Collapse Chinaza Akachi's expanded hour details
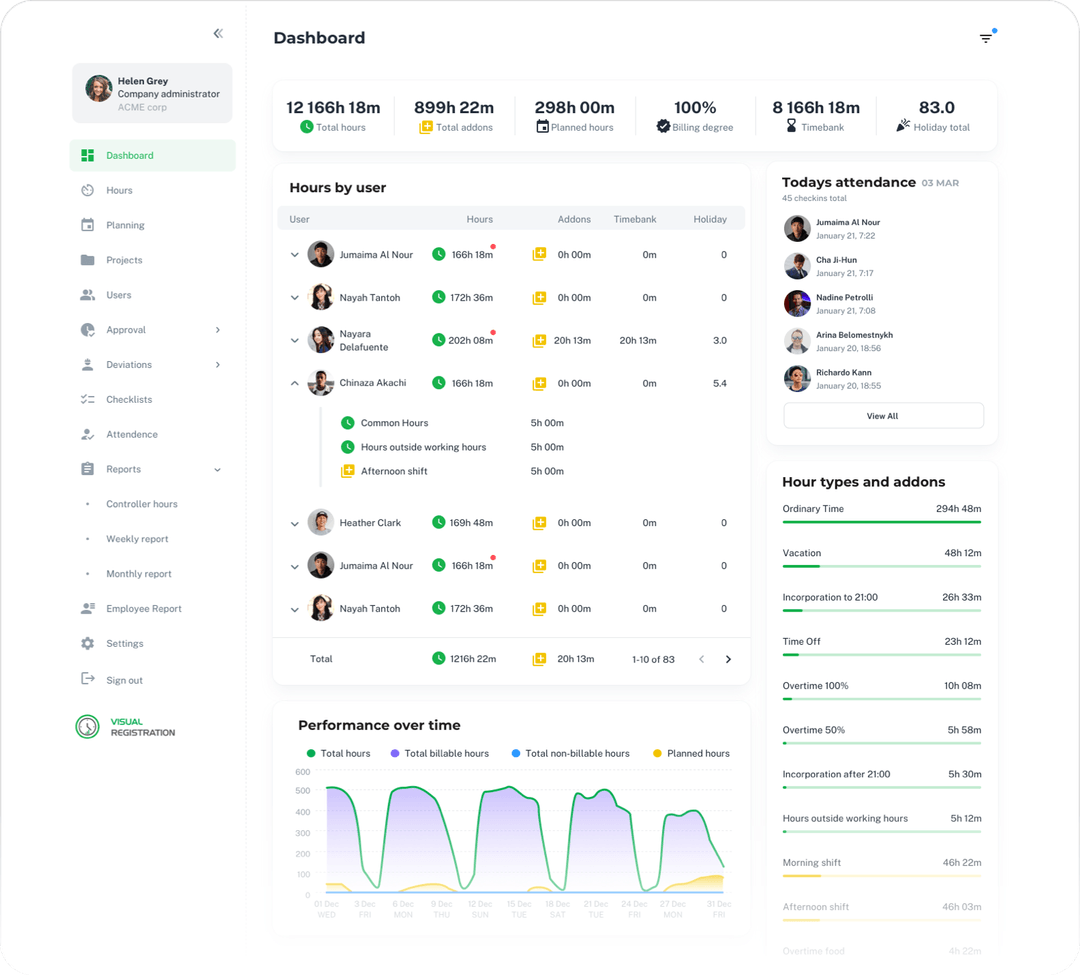1080x976 pixels. 294,383
